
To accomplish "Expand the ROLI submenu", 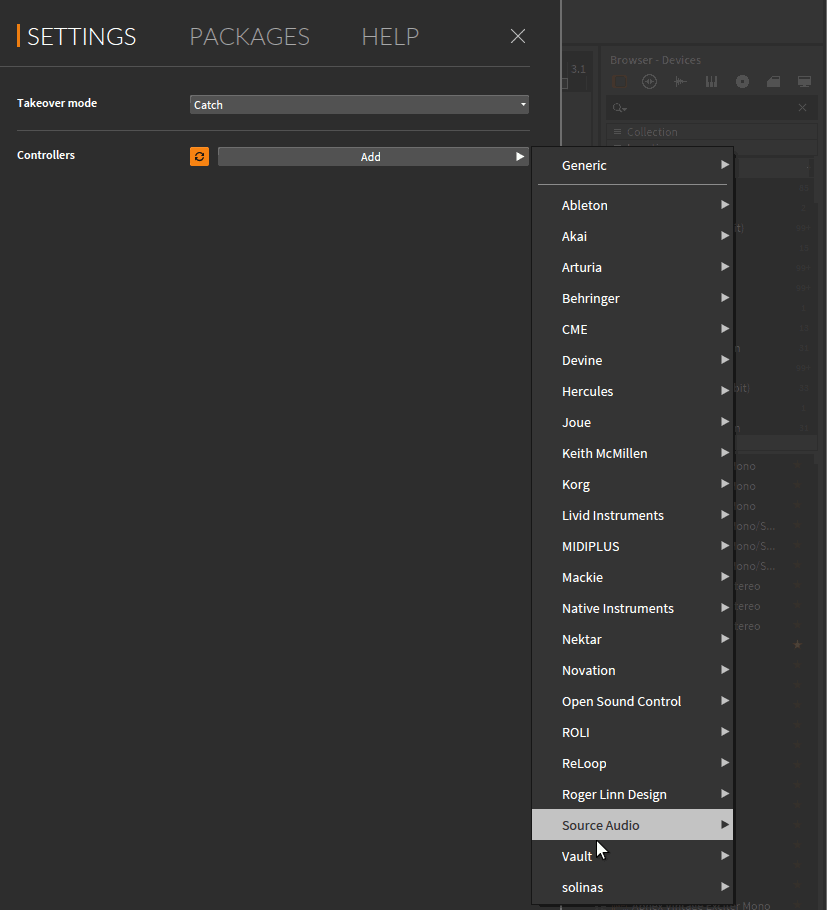I will pyautogui.click(x=633, y=732).
